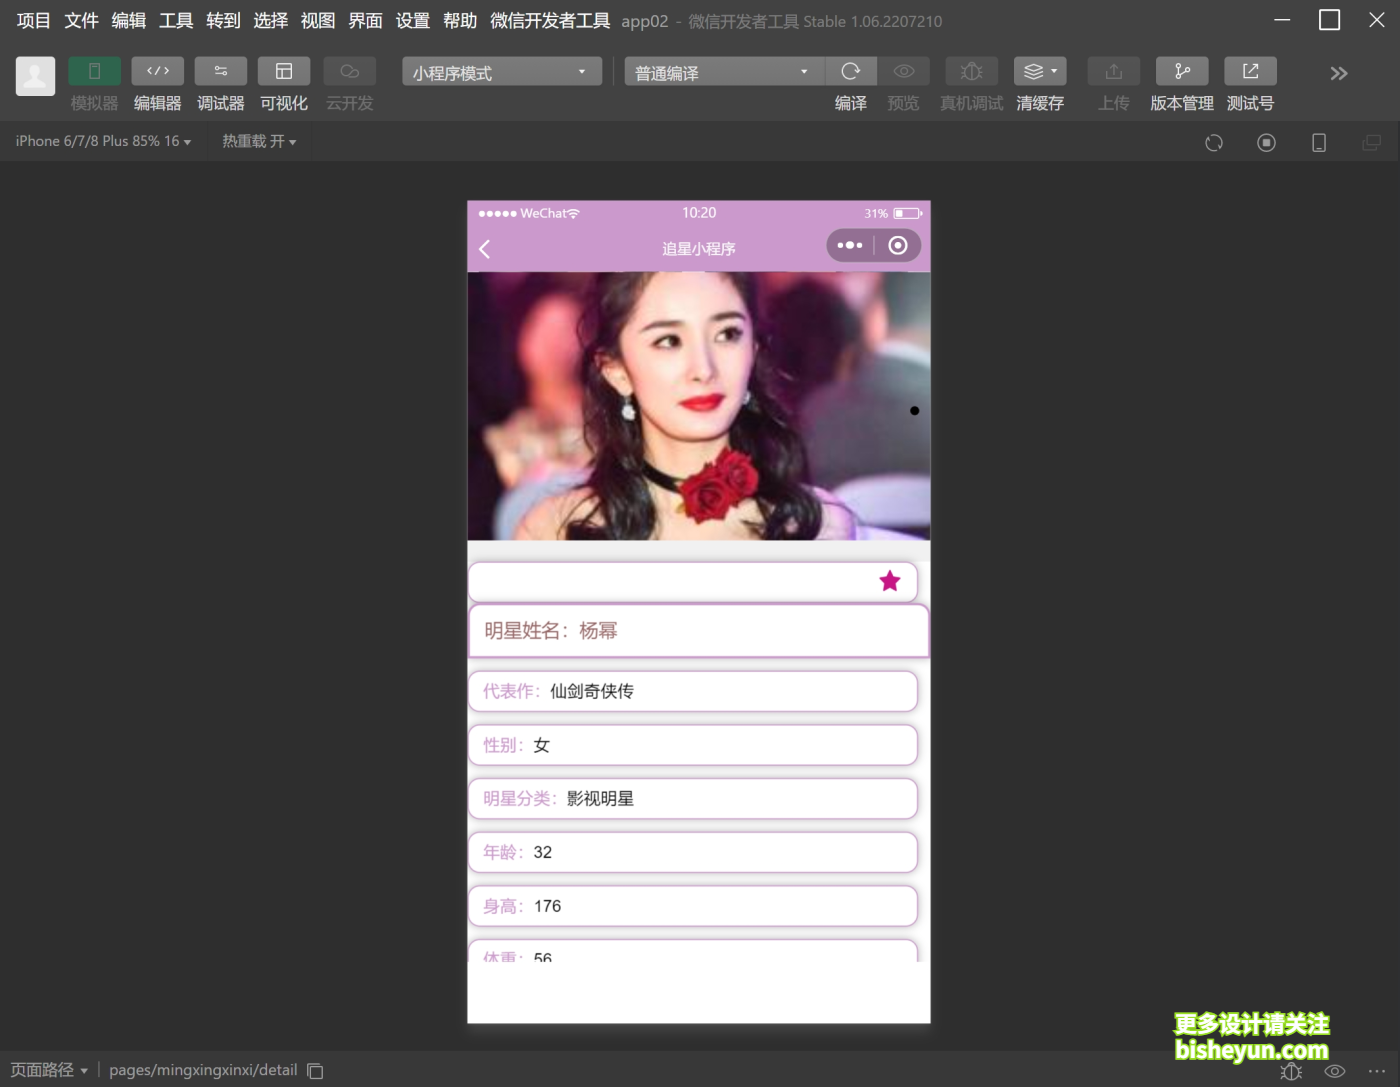Open the iPhone 6/7/8 Plus device dropdown

tap(100, 141)
